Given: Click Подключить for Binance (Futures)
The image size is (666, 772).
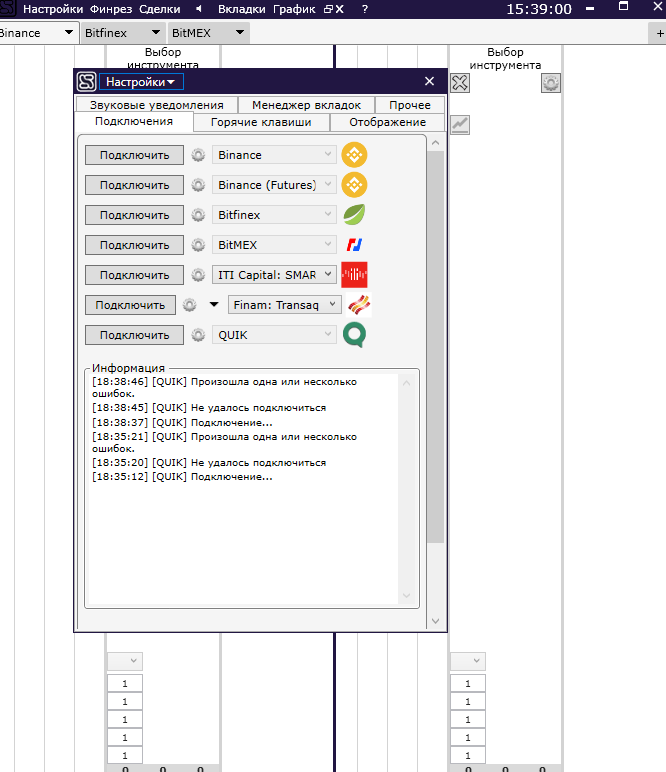Looking at the screenshot, I should coord(134,185).
